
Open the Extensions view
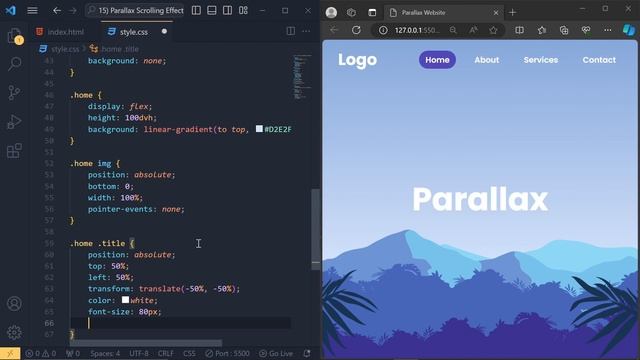pos(14,151)
